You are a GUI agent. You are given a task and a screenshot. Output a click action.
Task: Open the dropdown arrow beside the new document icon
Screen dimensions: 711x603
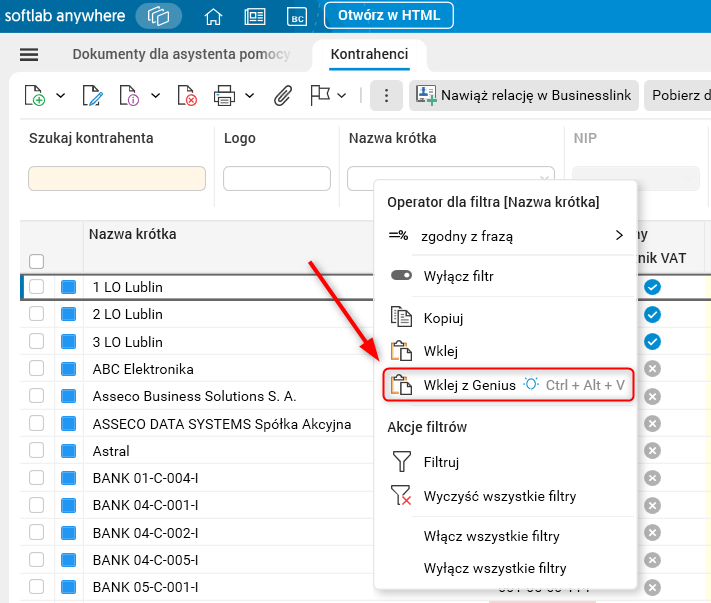click(60, 96)
